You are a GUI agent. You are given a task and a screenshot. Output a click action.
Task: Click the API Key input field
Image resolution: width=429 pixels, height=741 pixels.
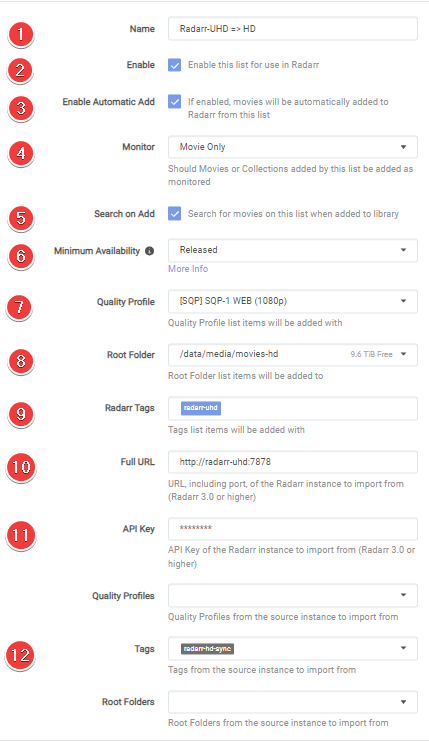coord(292,528)
